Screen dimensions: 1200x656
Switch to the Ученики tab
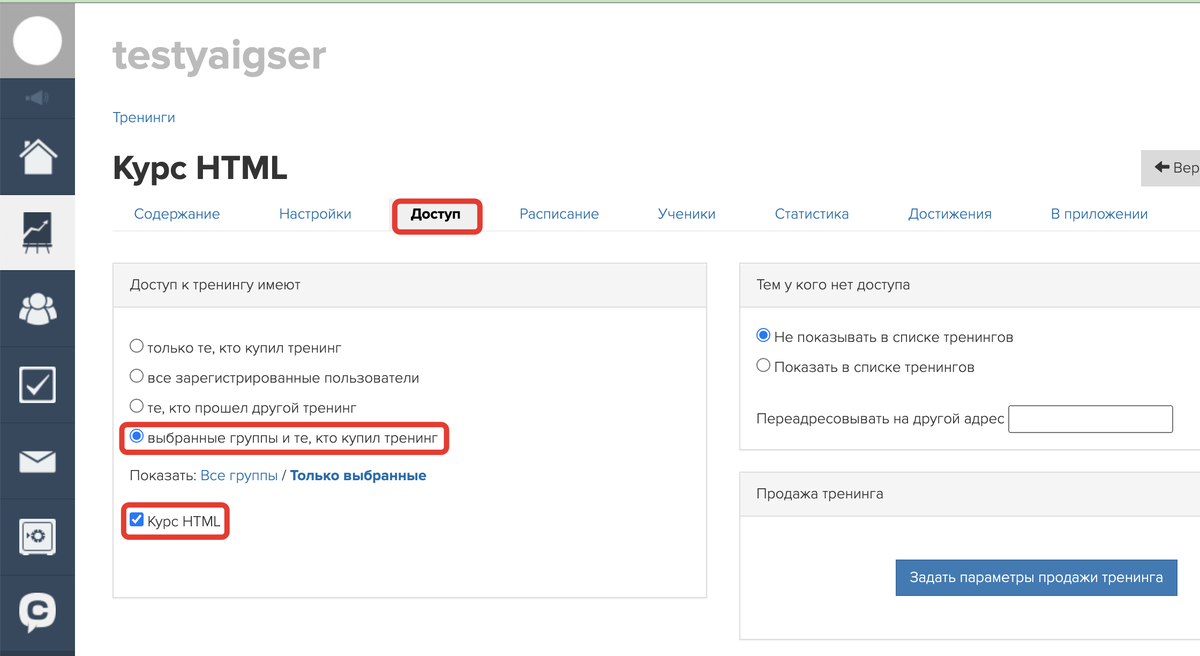tap(687, 214)
